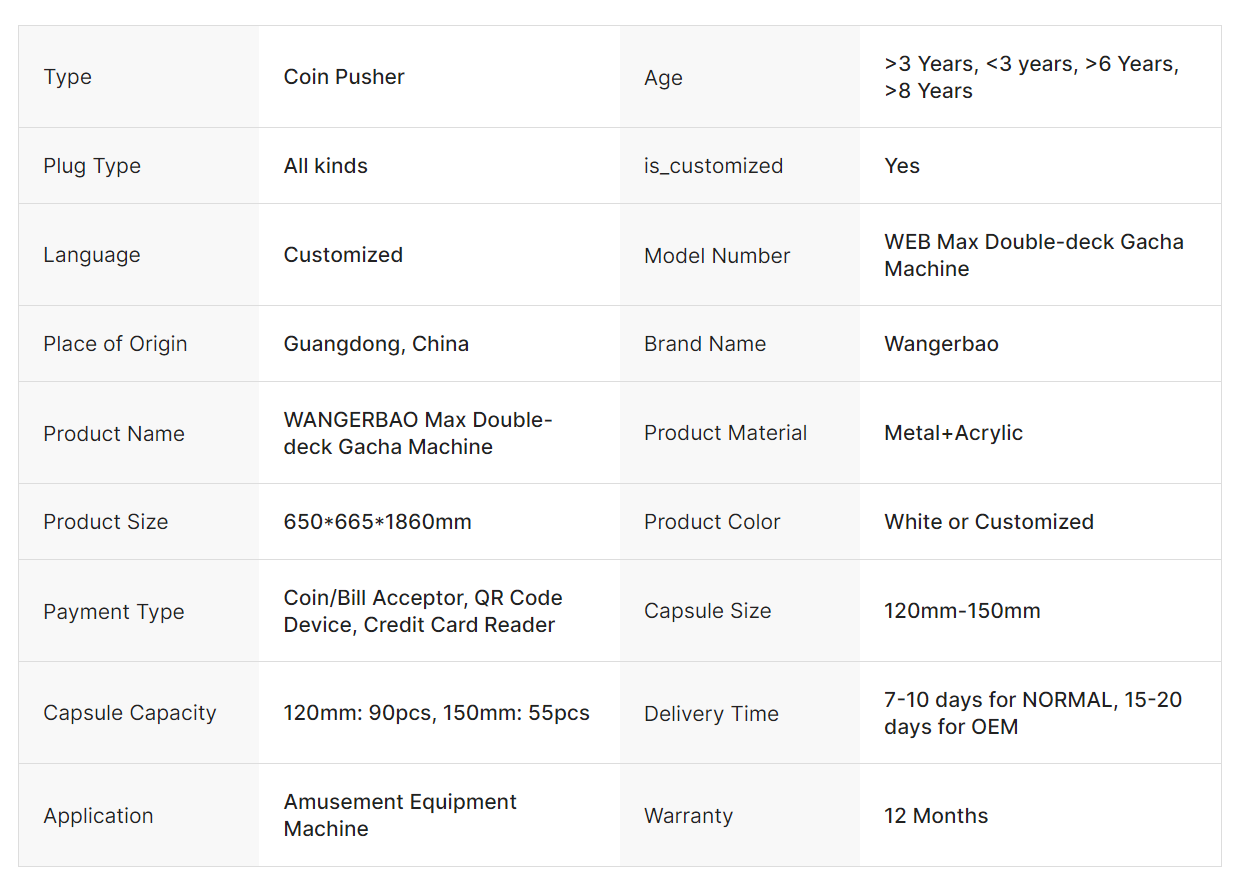Click the "is_customized" label
The height and width of the screenshot is (890, 1260).
click(x=713, y=166)
